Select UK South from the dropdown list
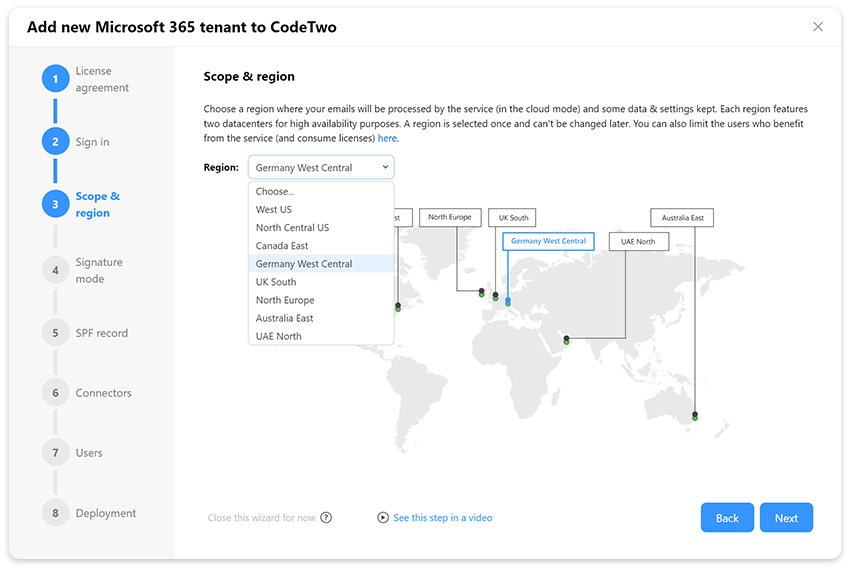 [321, 282]
